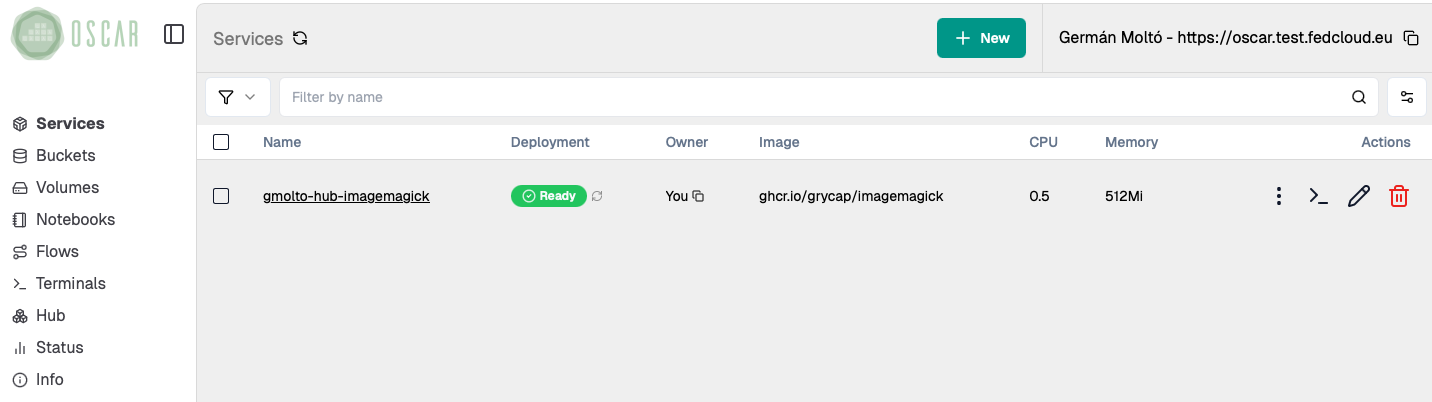Click the 0.5 CPU value
The width and height of the screenshot is (1432, 402).
1039,196
